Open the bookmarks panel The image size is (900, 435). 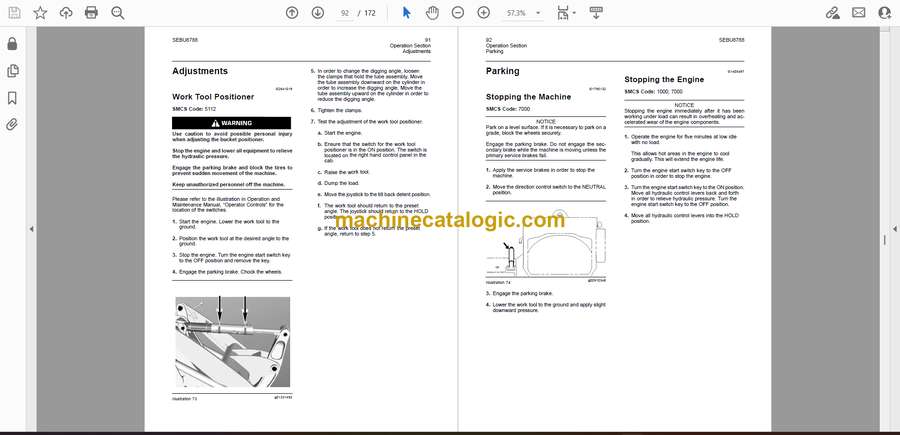(x=12, y=98)
